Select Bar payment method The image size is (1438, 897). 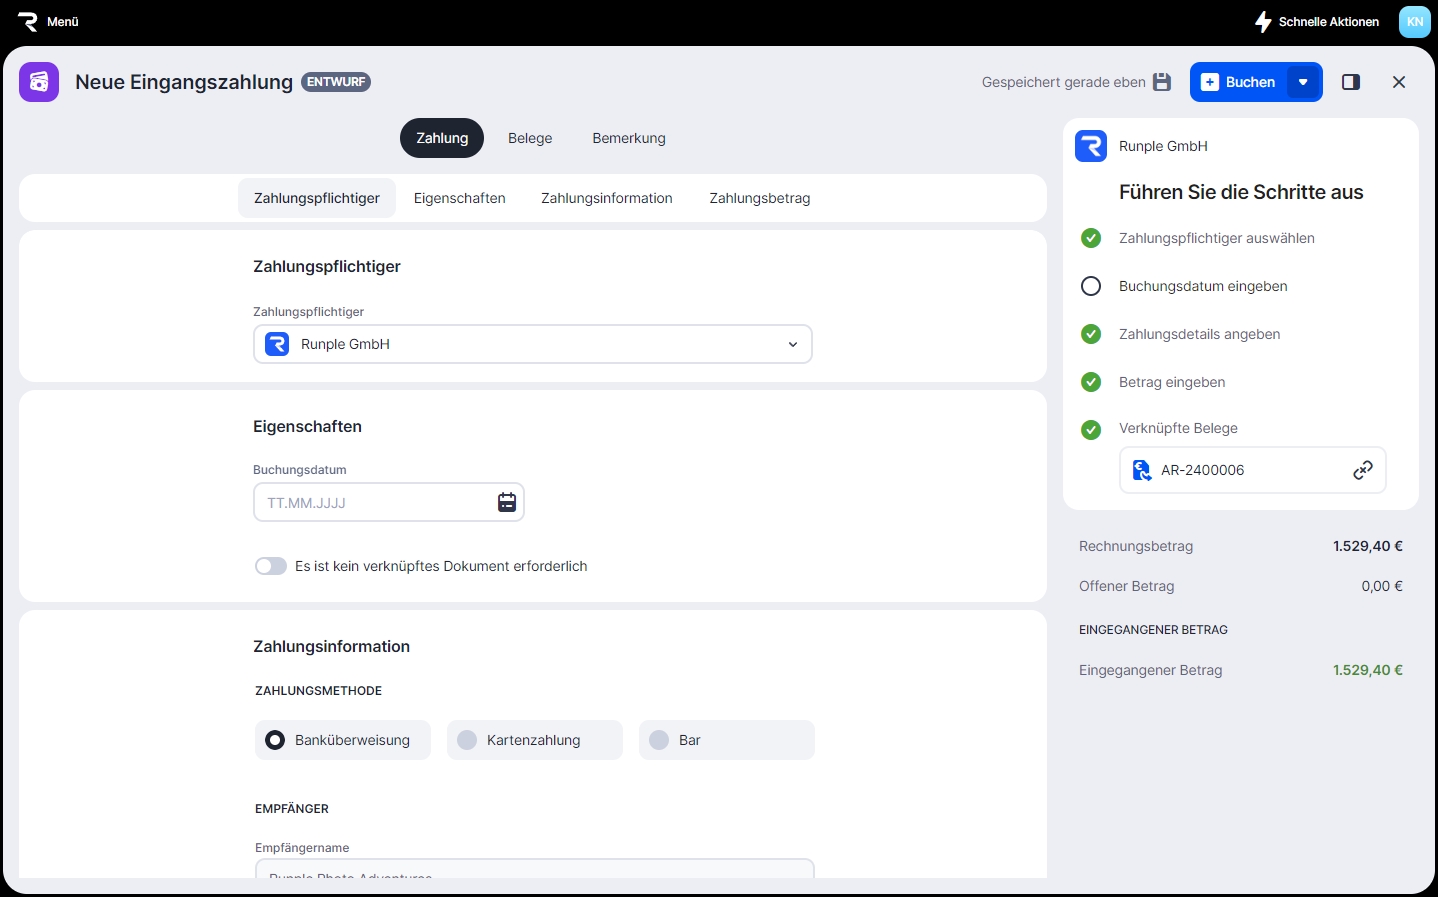726,740
